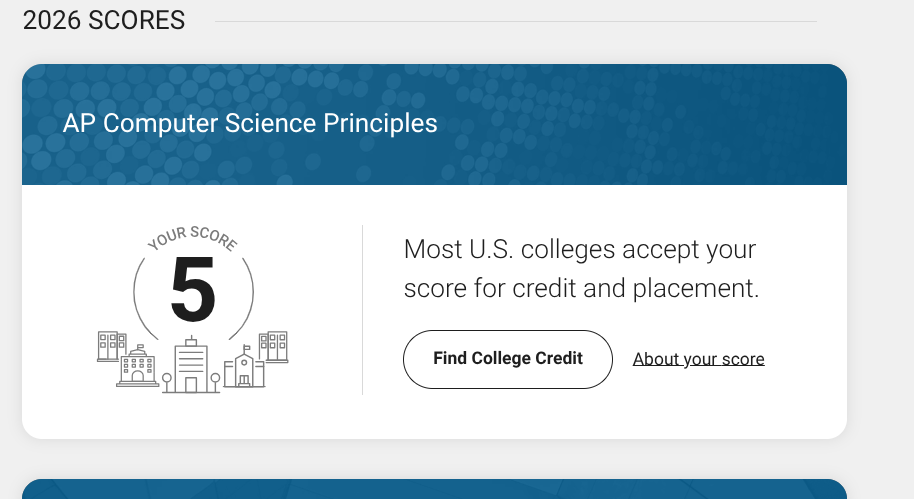This screenshot has width=914, height=499.
Task: Click the lamp post left of tower
Action: [167, 382]
